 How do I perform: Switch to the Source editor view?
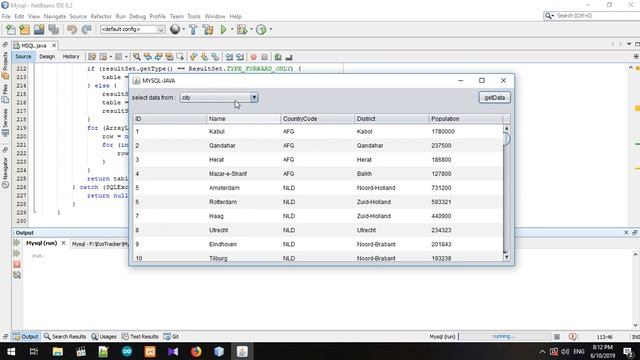point(23,57)
